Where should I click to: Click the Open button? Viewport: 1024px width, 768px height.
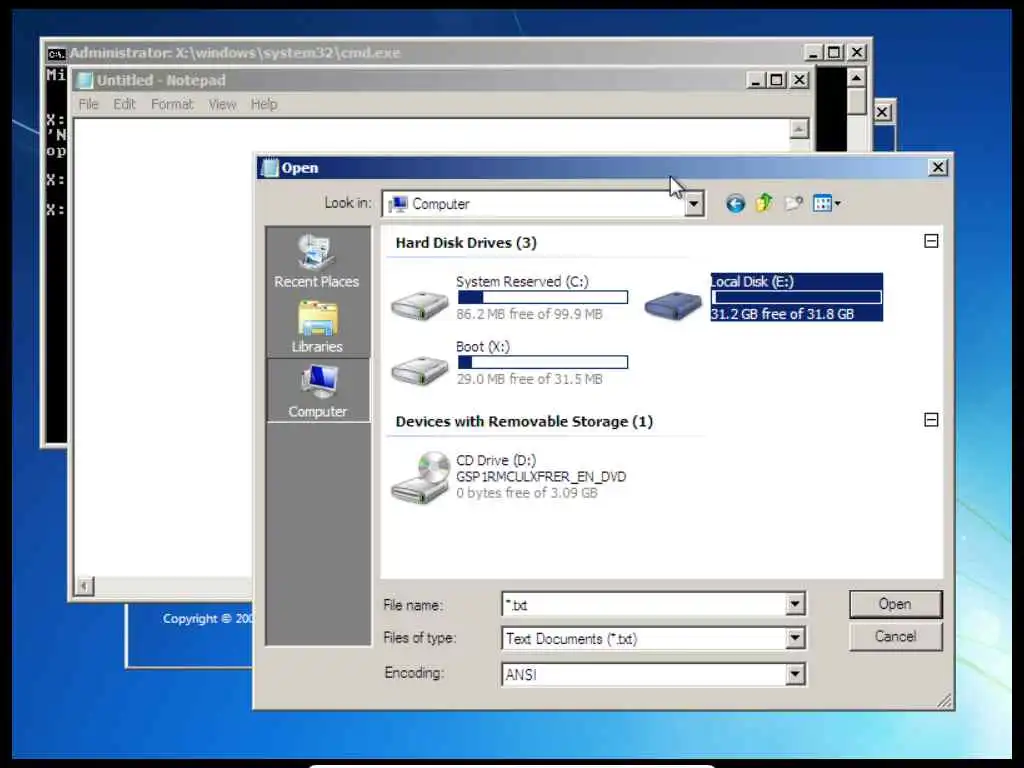click(x=895, y=604)
